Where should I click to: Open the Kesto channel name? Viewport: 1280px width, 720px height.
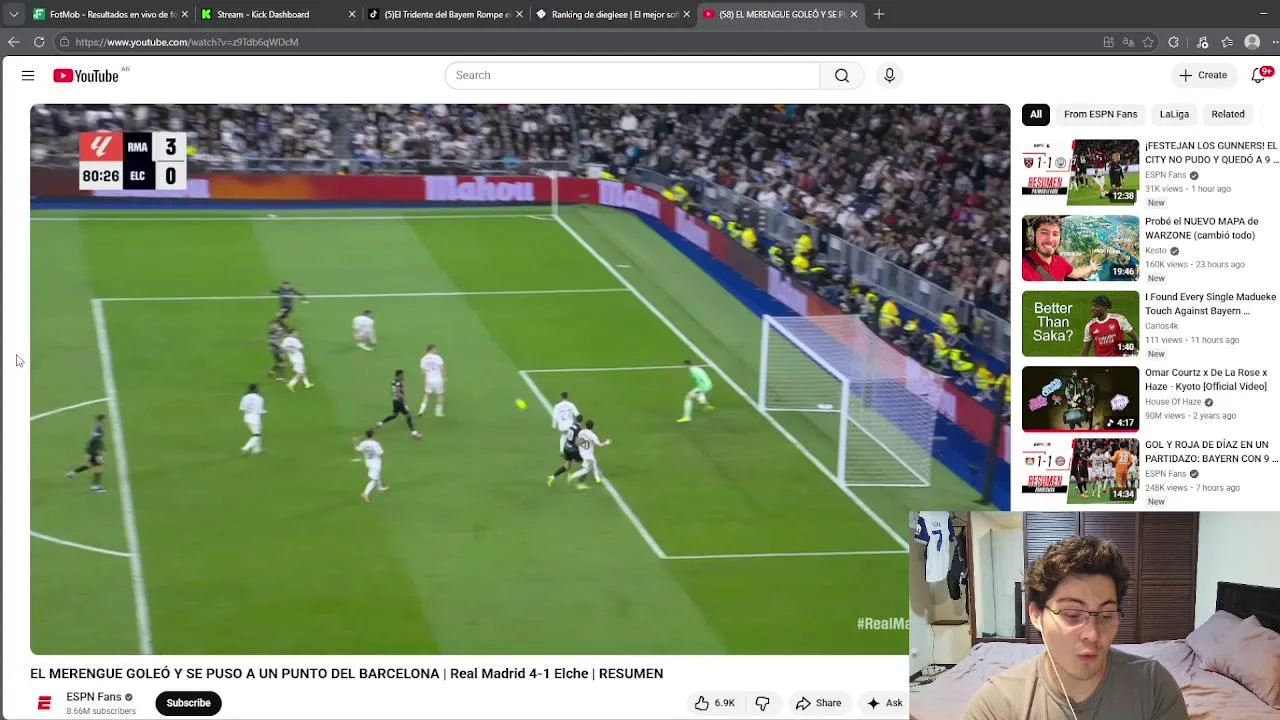[1156, 251]
